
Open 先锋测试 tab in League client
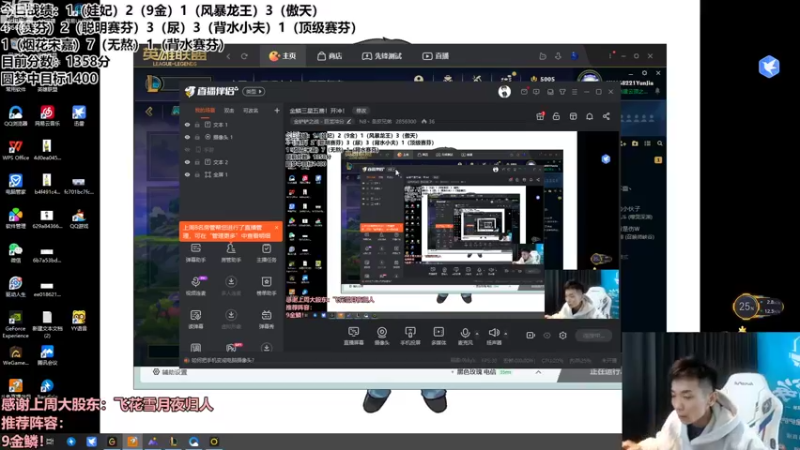tap(382, 56)
